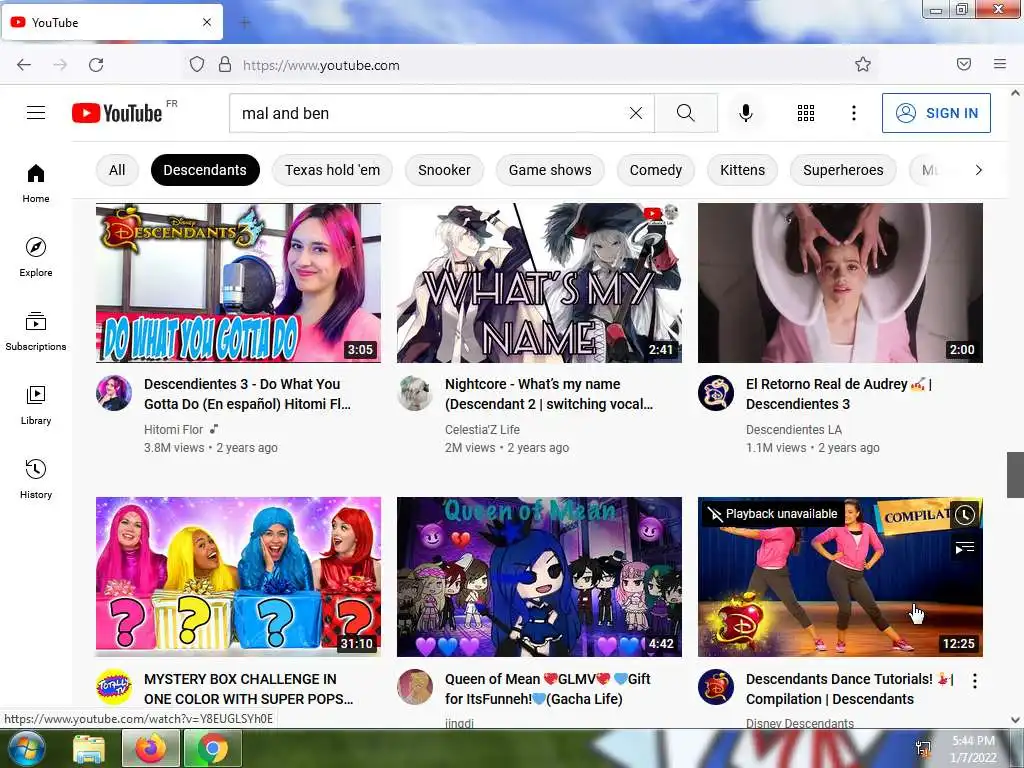The height and width of the screenshot is (768, 1024).
Task: Open Celestia'Z Life channel avatar
Action: pyautogui.click(x=415, y=393)
